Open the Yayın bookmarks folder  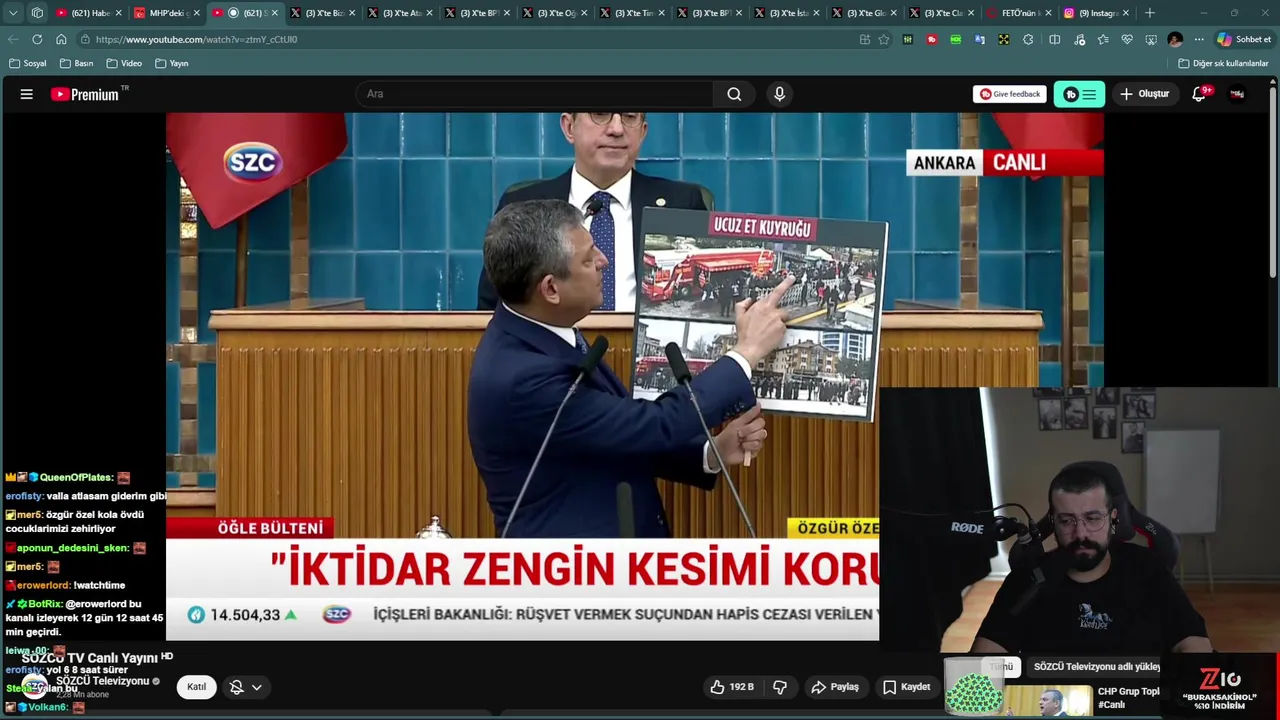click(172, 63)
